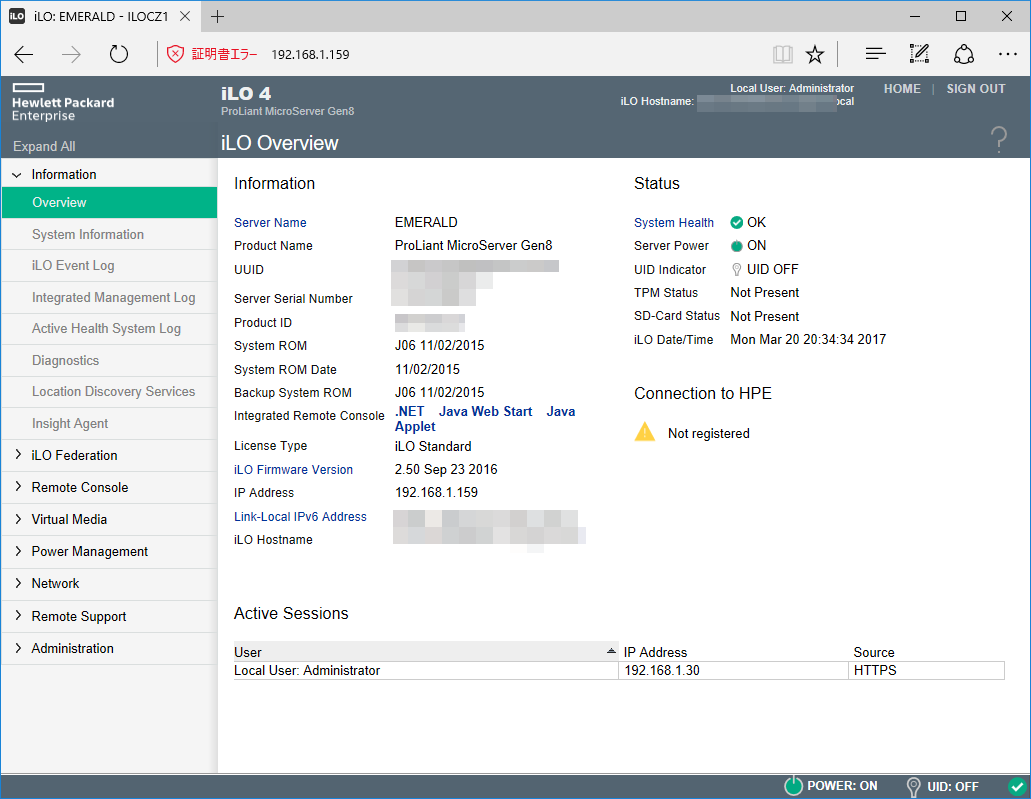The image size is (1031, 799).
Task: Click the UID lightbulb icon in footer
Action: (912, 786)
